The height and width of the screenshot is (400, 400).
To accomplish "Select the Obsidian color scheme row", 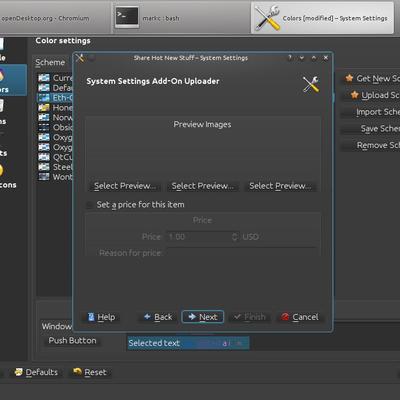I will pyautogui.click(x=55, y=127).
